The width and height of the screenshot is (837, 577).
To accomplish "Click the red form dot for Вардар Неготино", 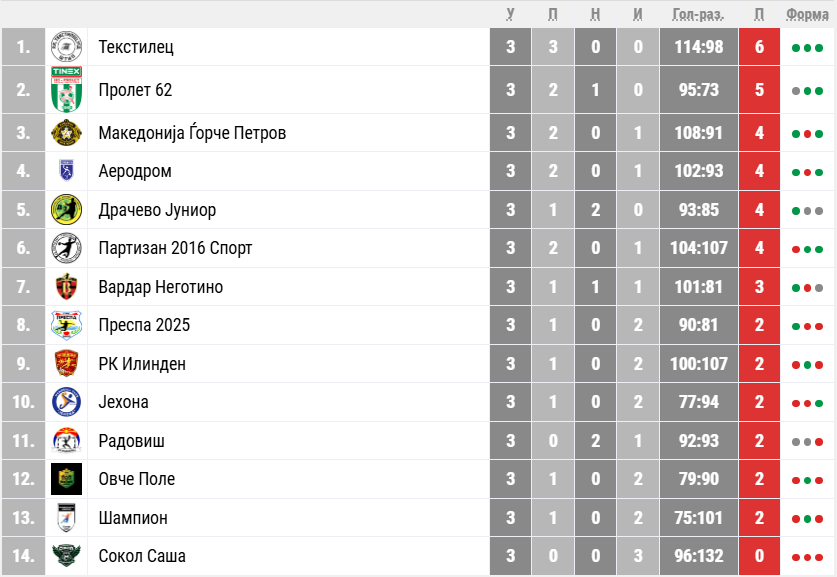I will point(807,288).
